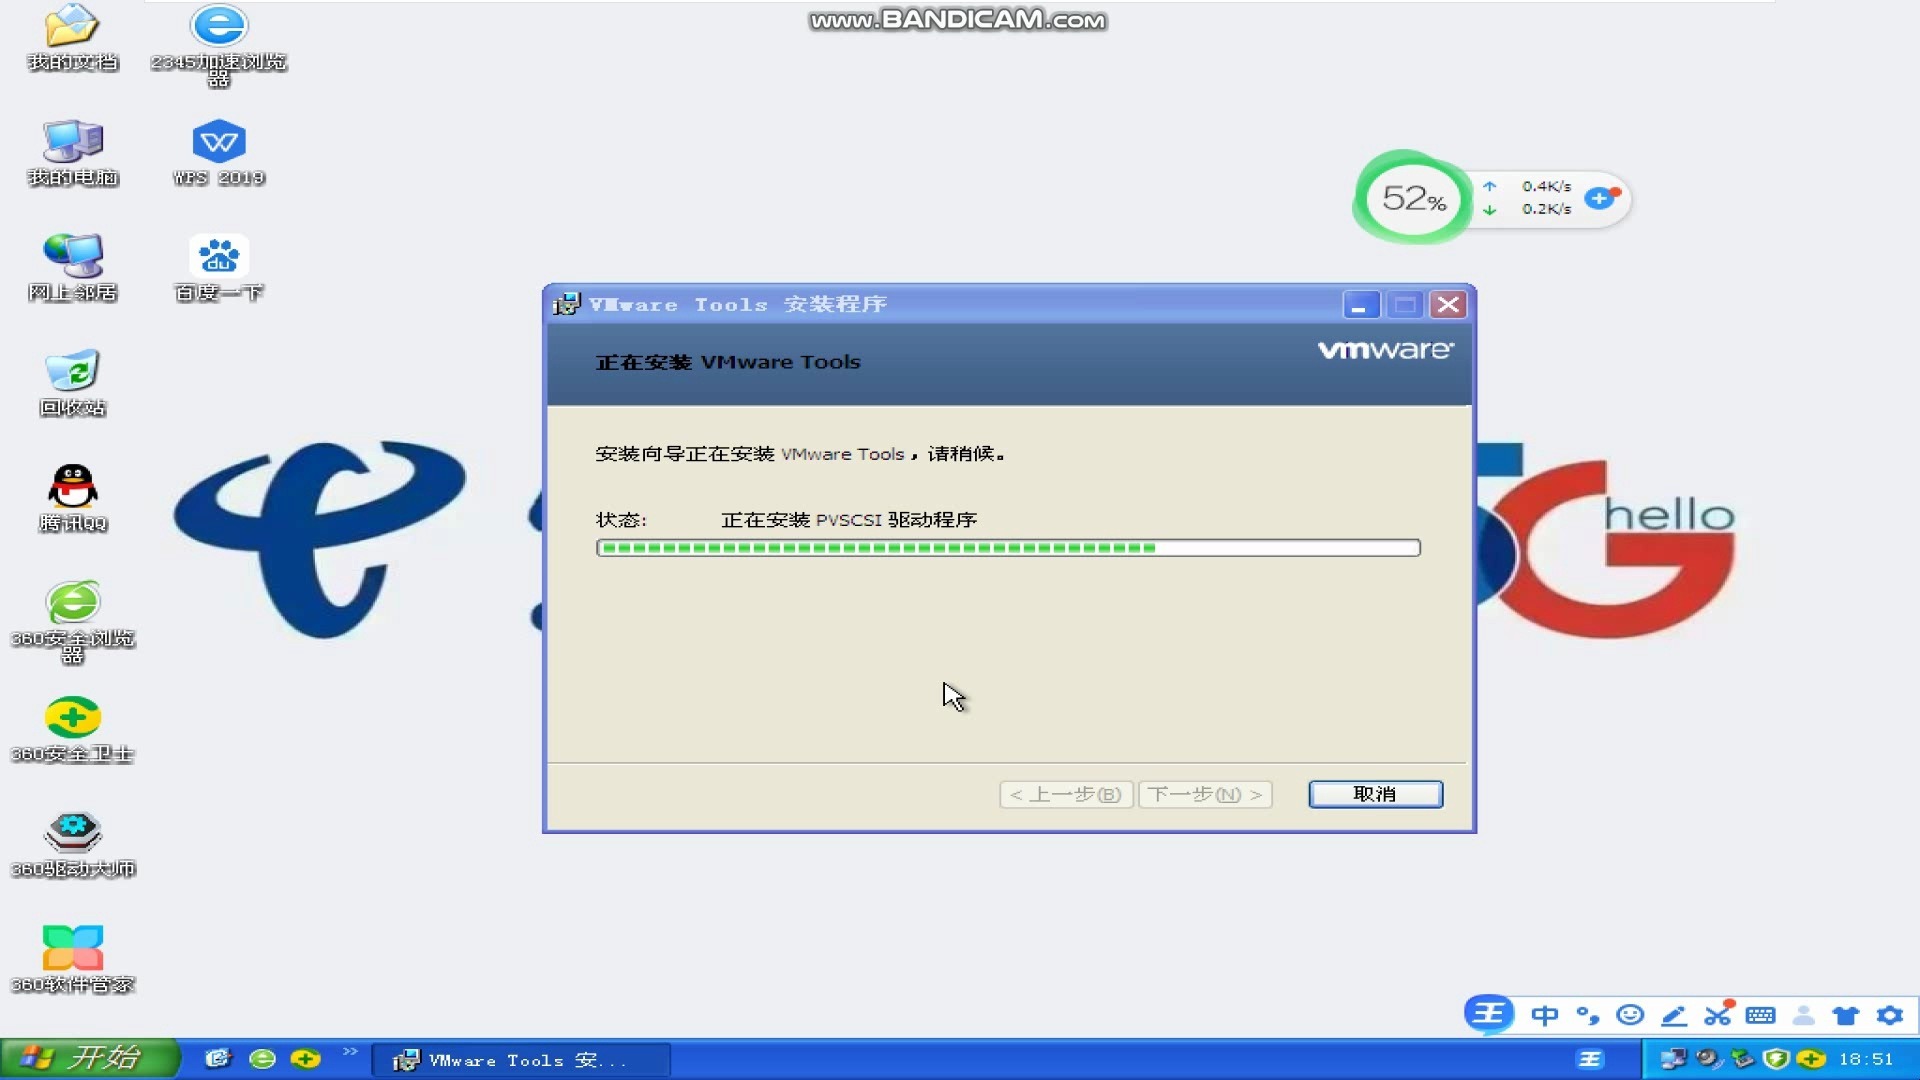The width and height of the screenshot is (1920, 1080).
Task: Click the 52% memory usage ball
Action: coord(1413,198)
